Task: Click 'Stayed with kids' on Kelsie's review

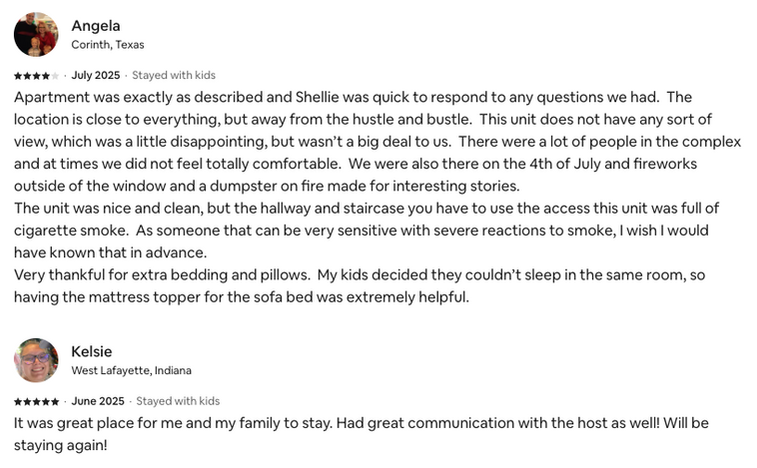Action: [178, 402]
